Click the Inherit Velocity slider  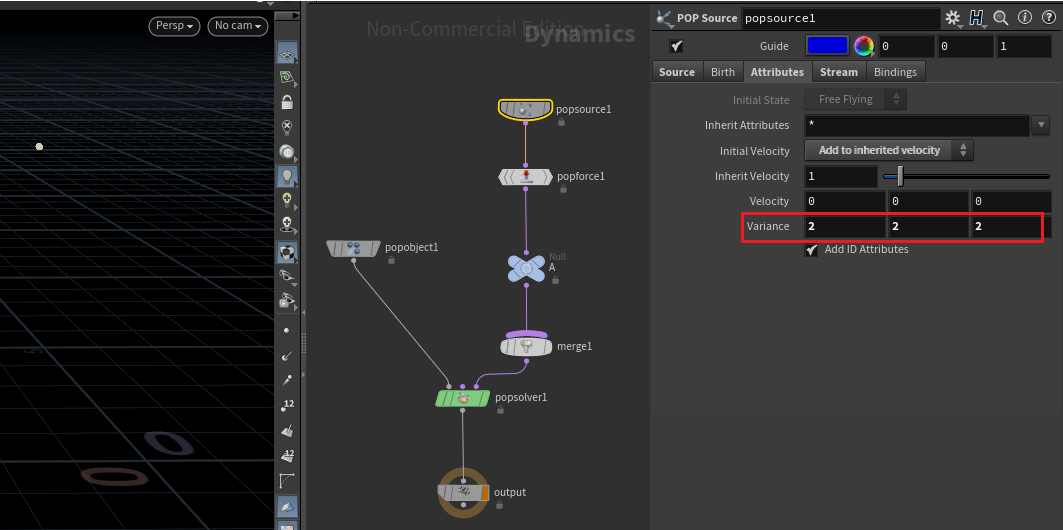(966, 176)
